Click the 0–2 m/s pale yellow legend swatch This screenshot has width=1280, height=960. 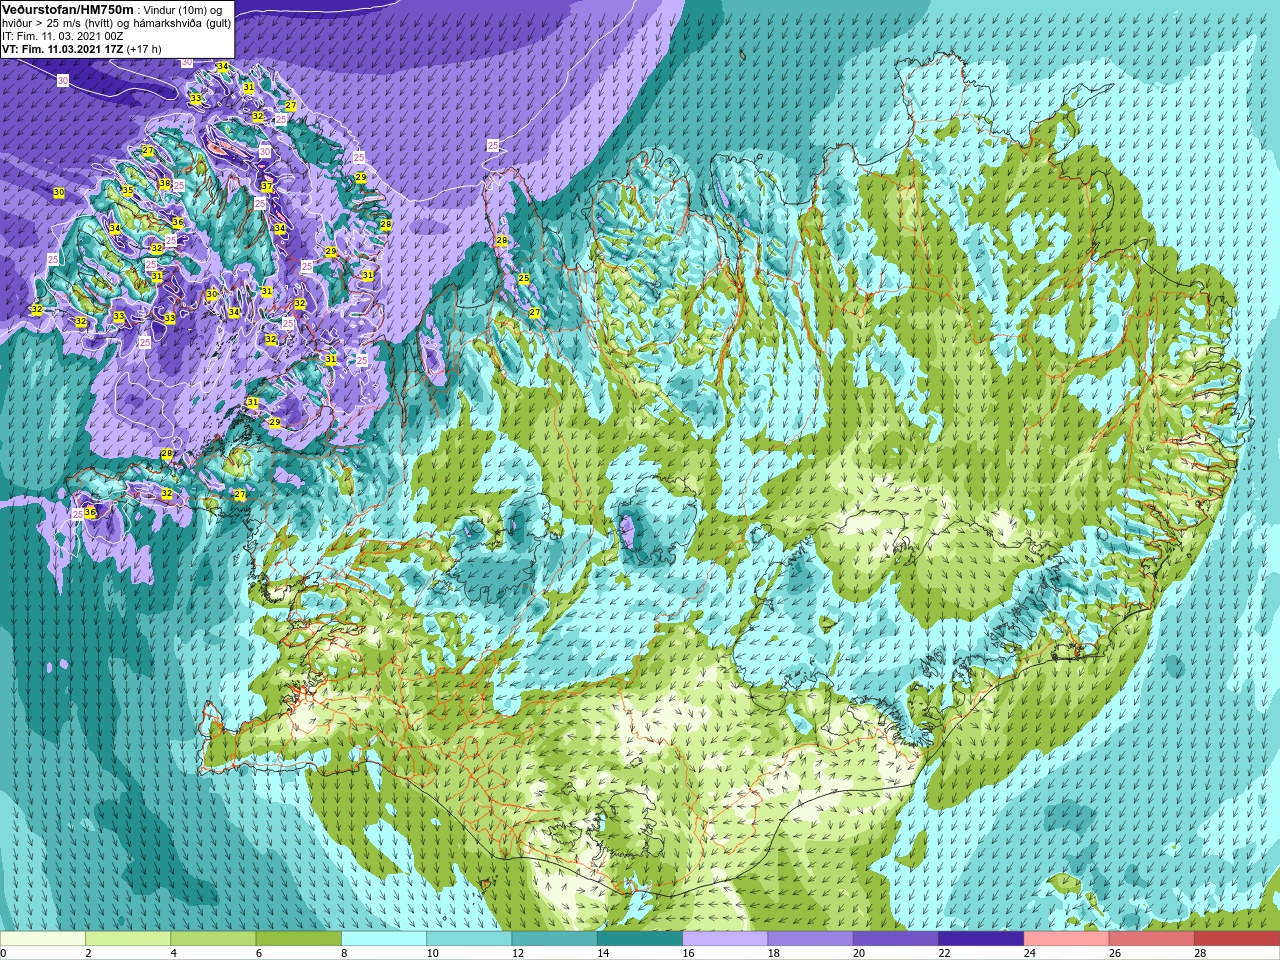click(43, 939)
